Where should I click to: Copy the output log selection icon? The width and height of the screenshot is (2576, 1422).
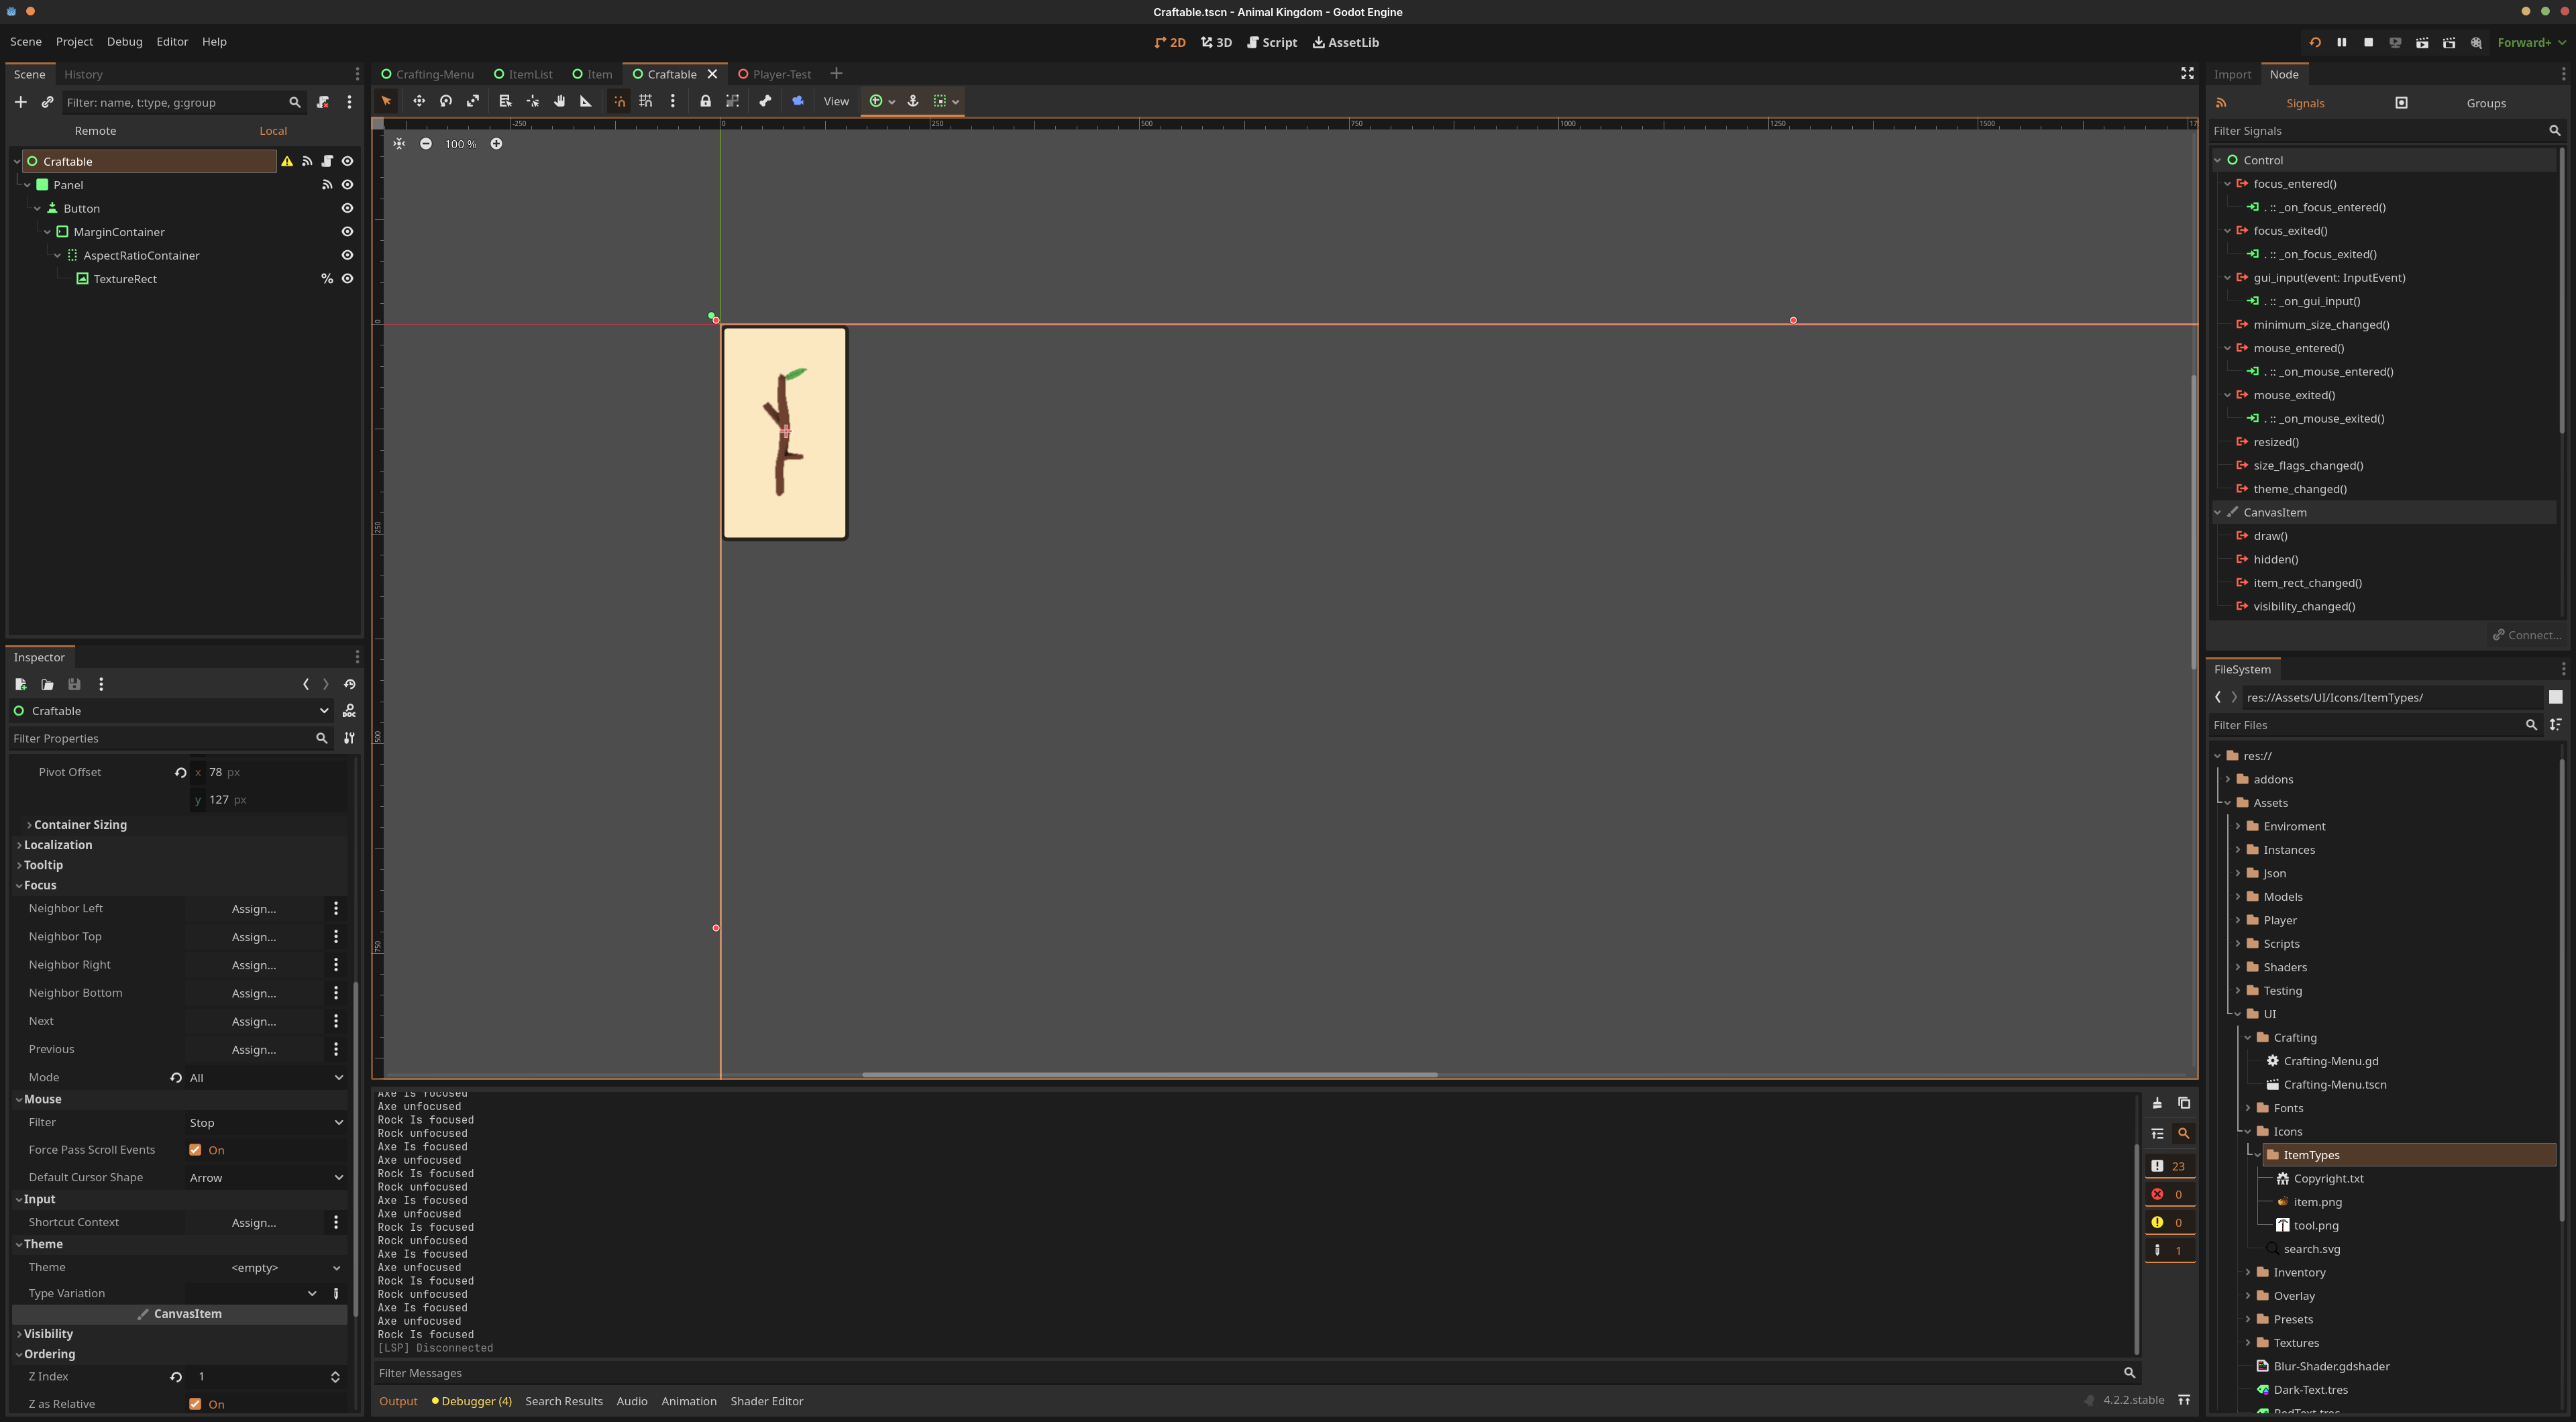tap(2184, 1103)
